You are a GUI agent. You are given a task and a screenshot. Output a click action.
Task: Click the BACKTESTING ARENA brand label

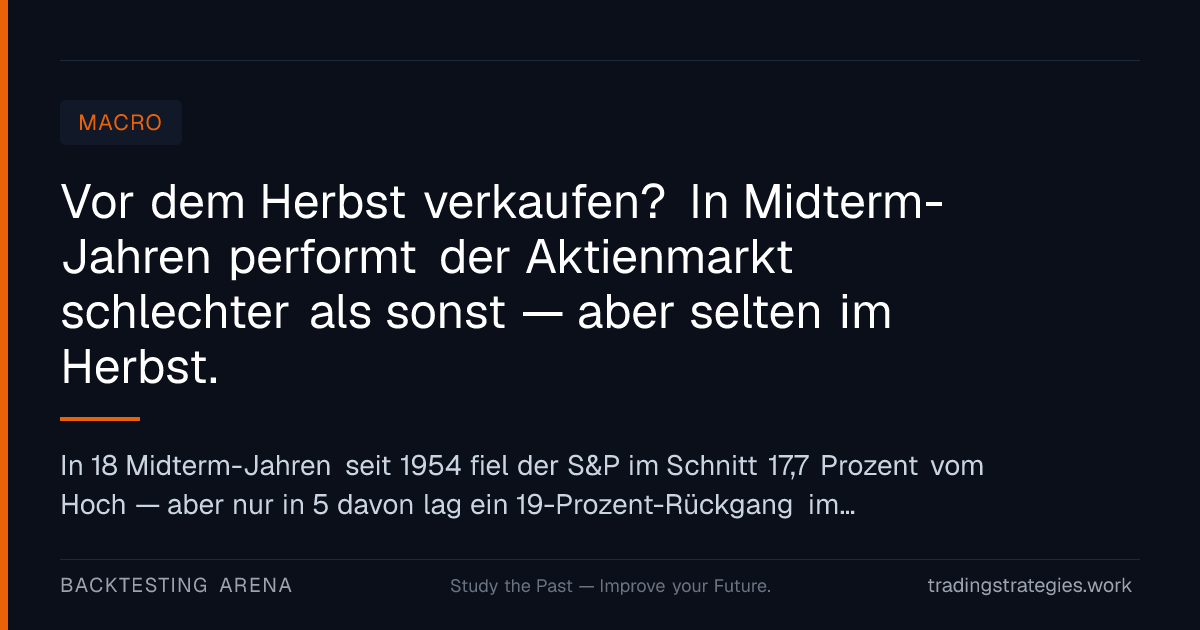pos(176,585)
